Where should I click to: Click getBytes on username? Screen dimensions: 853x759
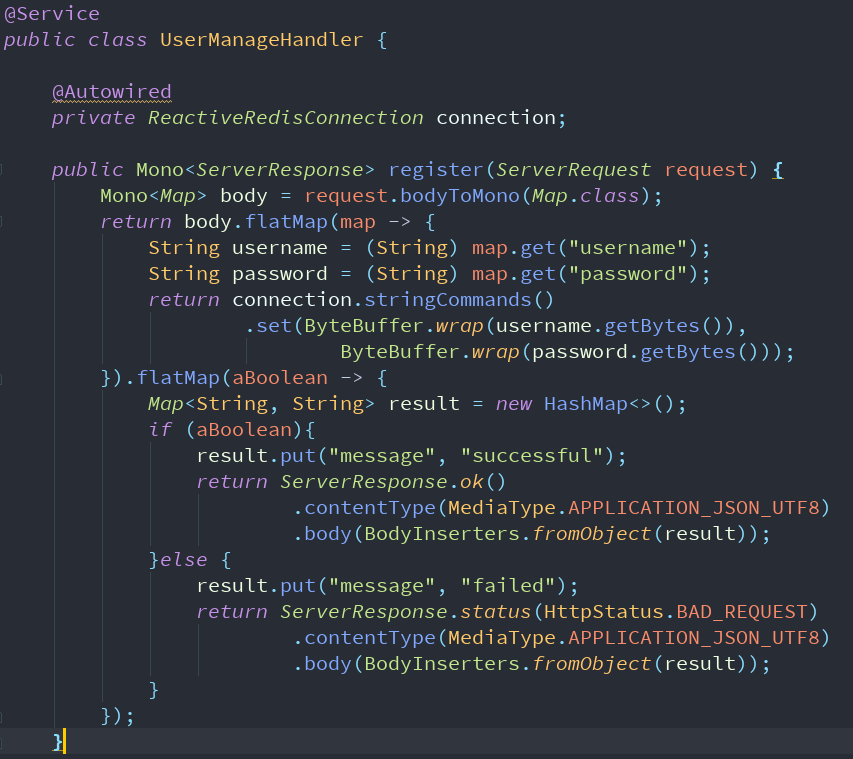point(652,326)
